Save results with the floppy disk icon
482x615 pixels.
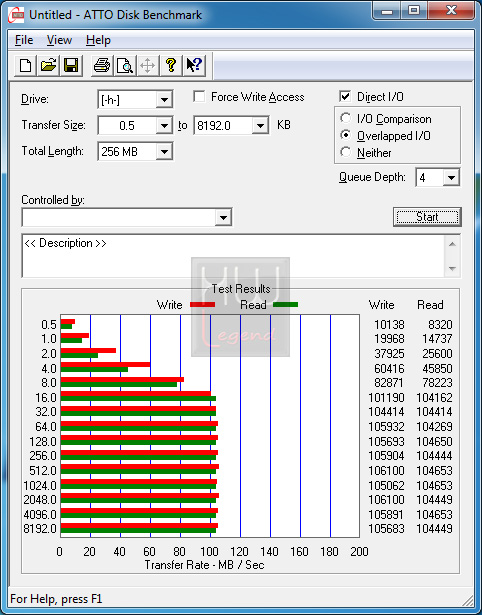[x=71, y=65]
